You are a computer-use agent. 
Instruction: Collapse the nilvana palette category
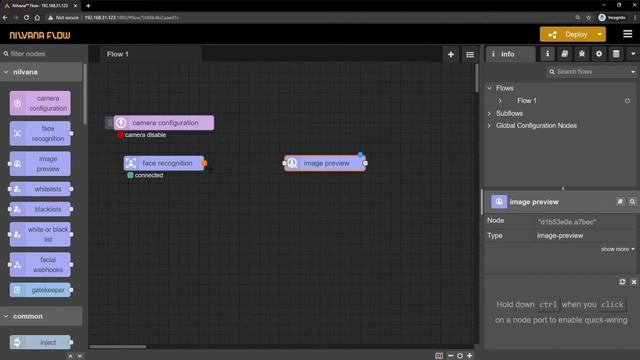(x=41, y=72)
